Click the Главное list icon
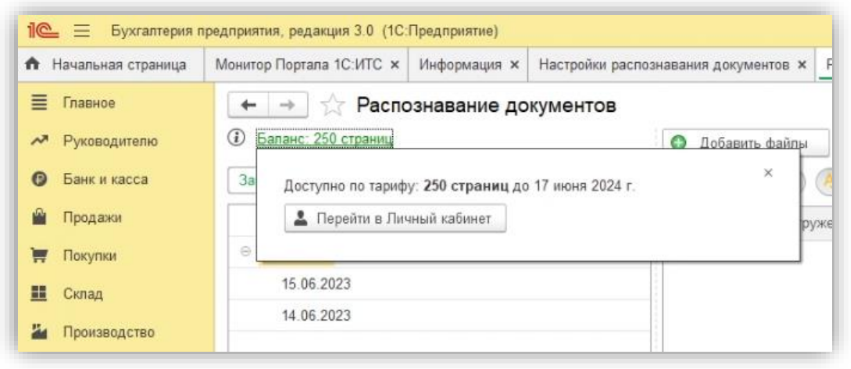This screenshot has width=851, height=369. coord(40,103)
